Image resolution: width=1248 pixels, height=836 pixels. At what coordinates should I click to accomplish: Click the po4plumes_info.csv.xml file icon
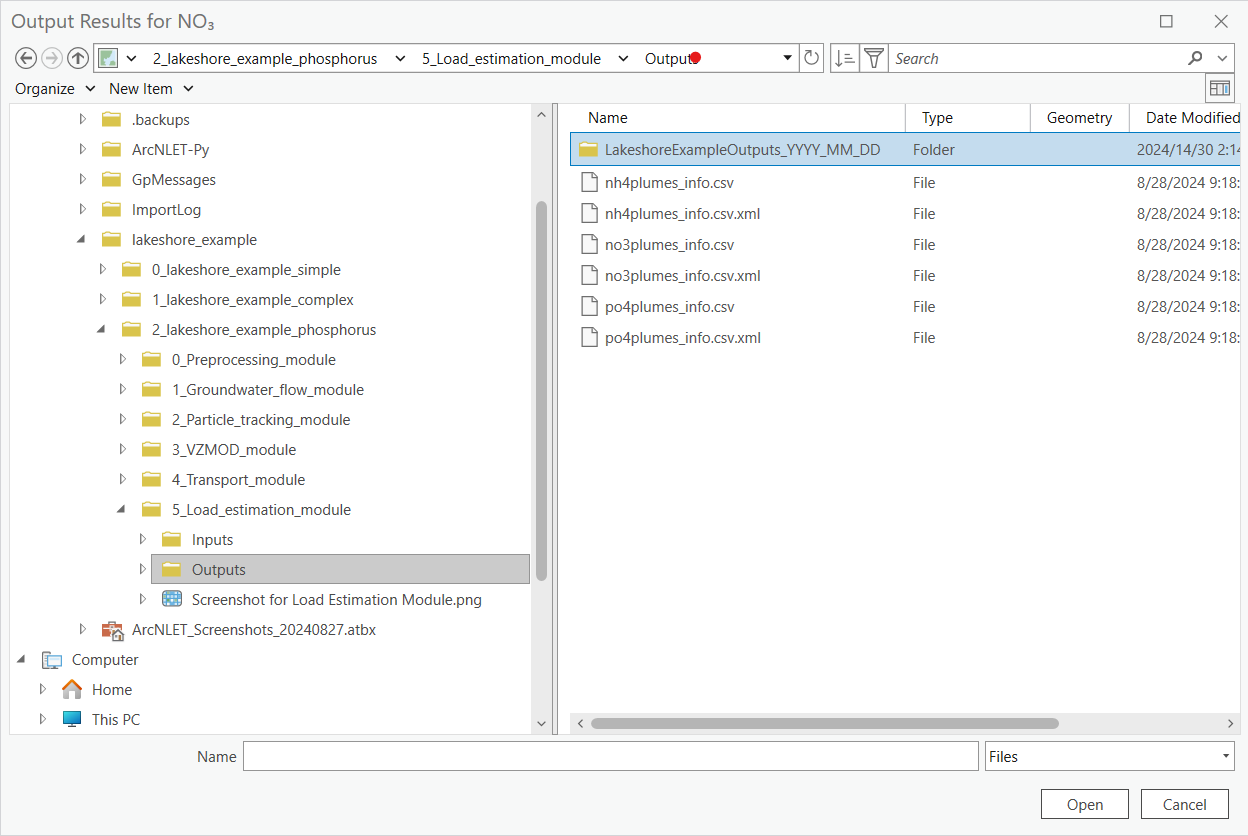[589, 338]
